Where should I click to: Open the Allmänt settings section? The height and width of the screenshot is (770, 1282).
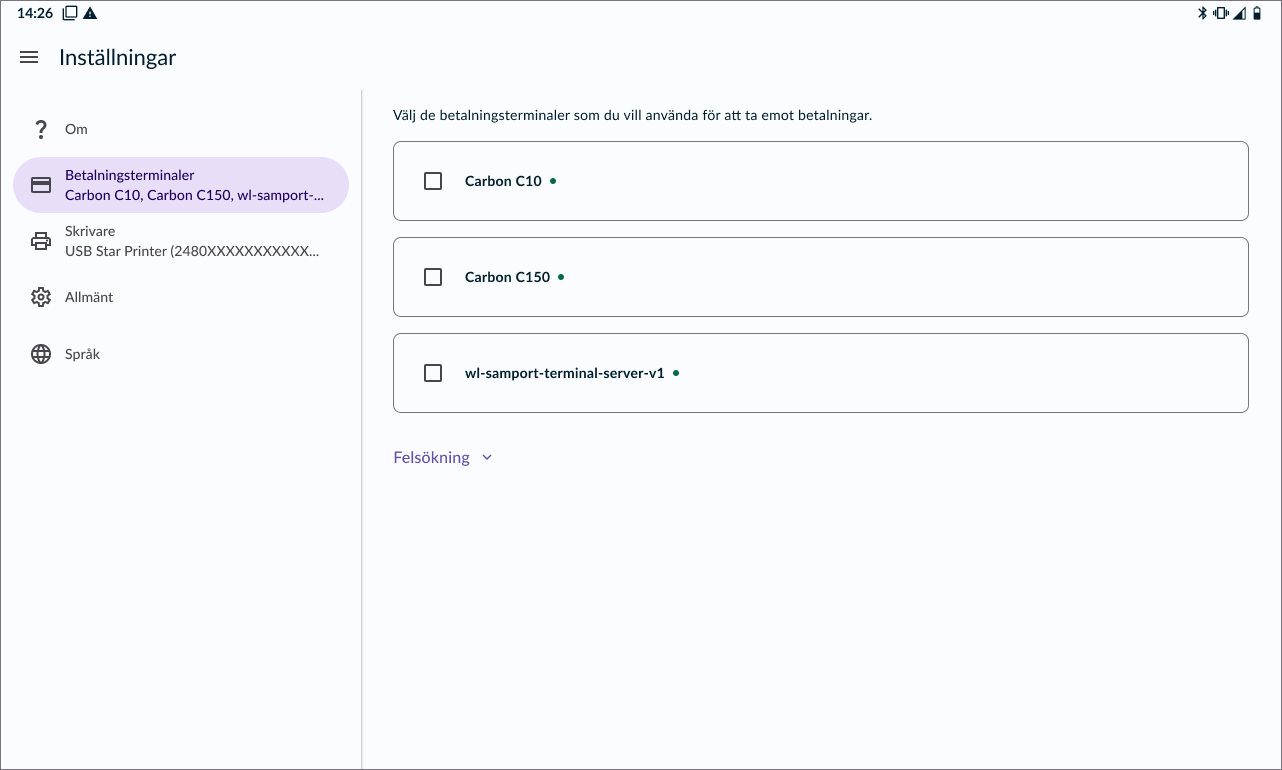(x=180, y=297)
